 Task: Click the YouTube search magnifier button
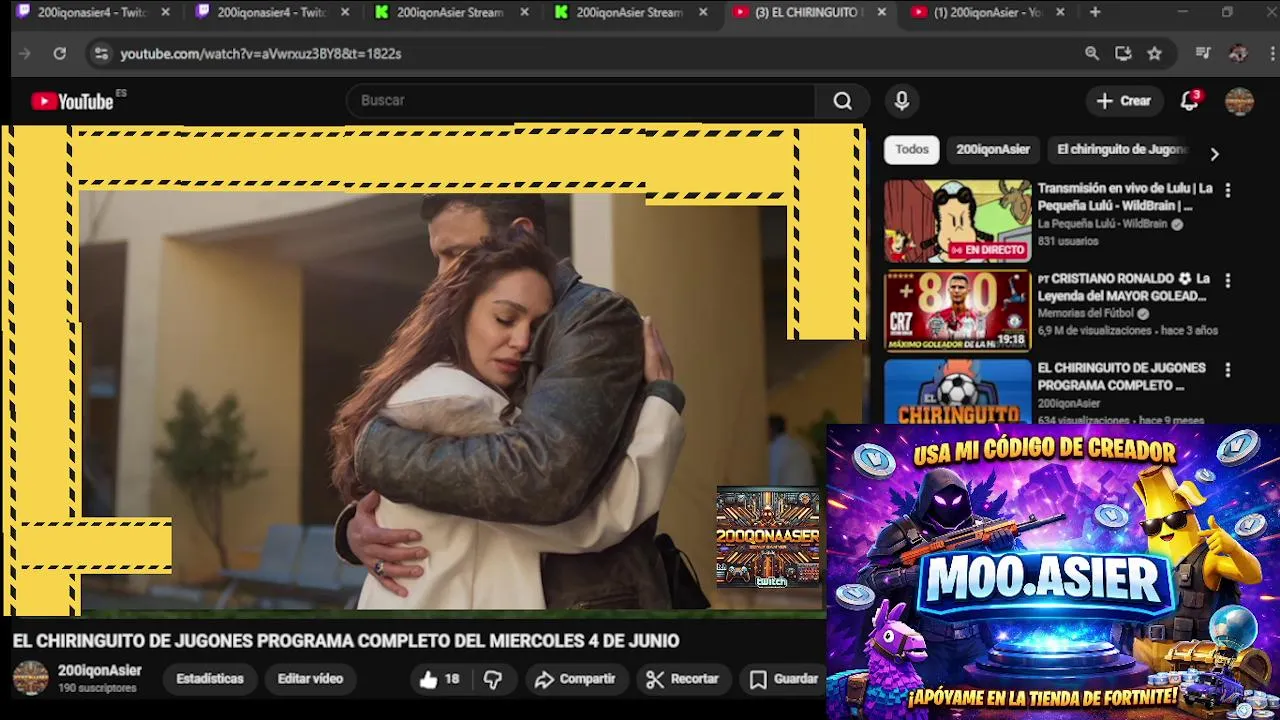pos(843,101)
